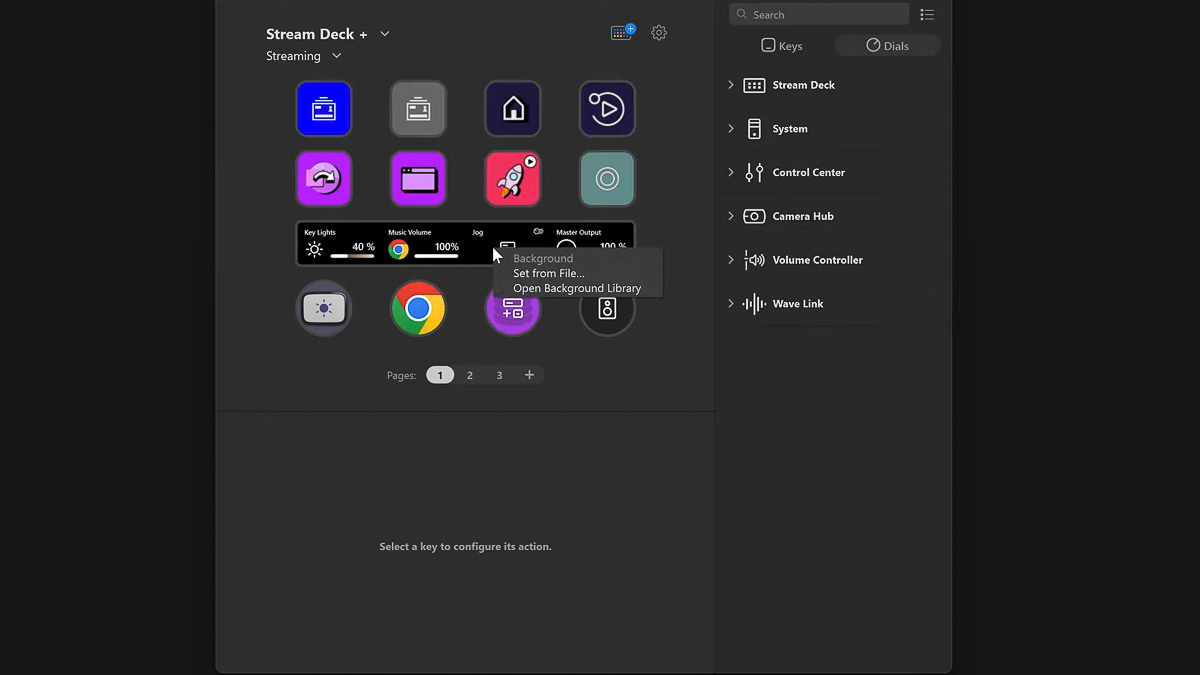The height and width of the screenshot is (675, 1200).
Task: Select the purple window icon key
Action: [x=418, y=179]
